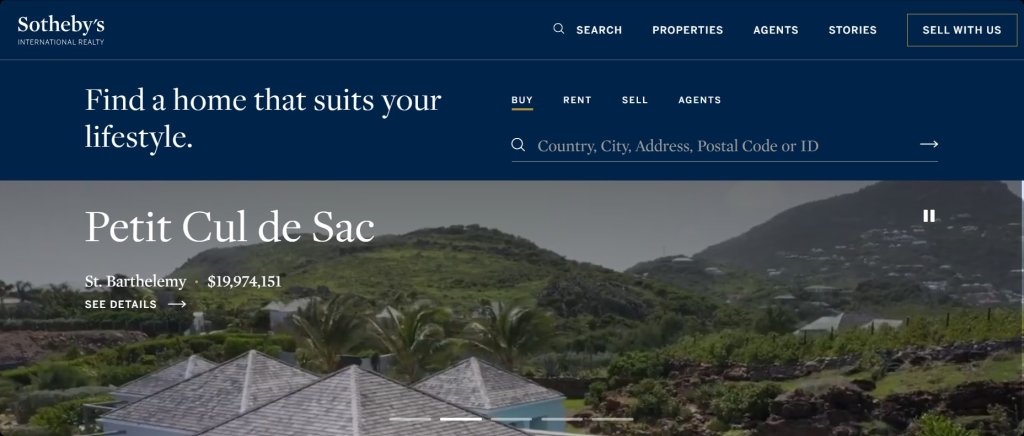Jump to the last slide indicator

(613, 419)
